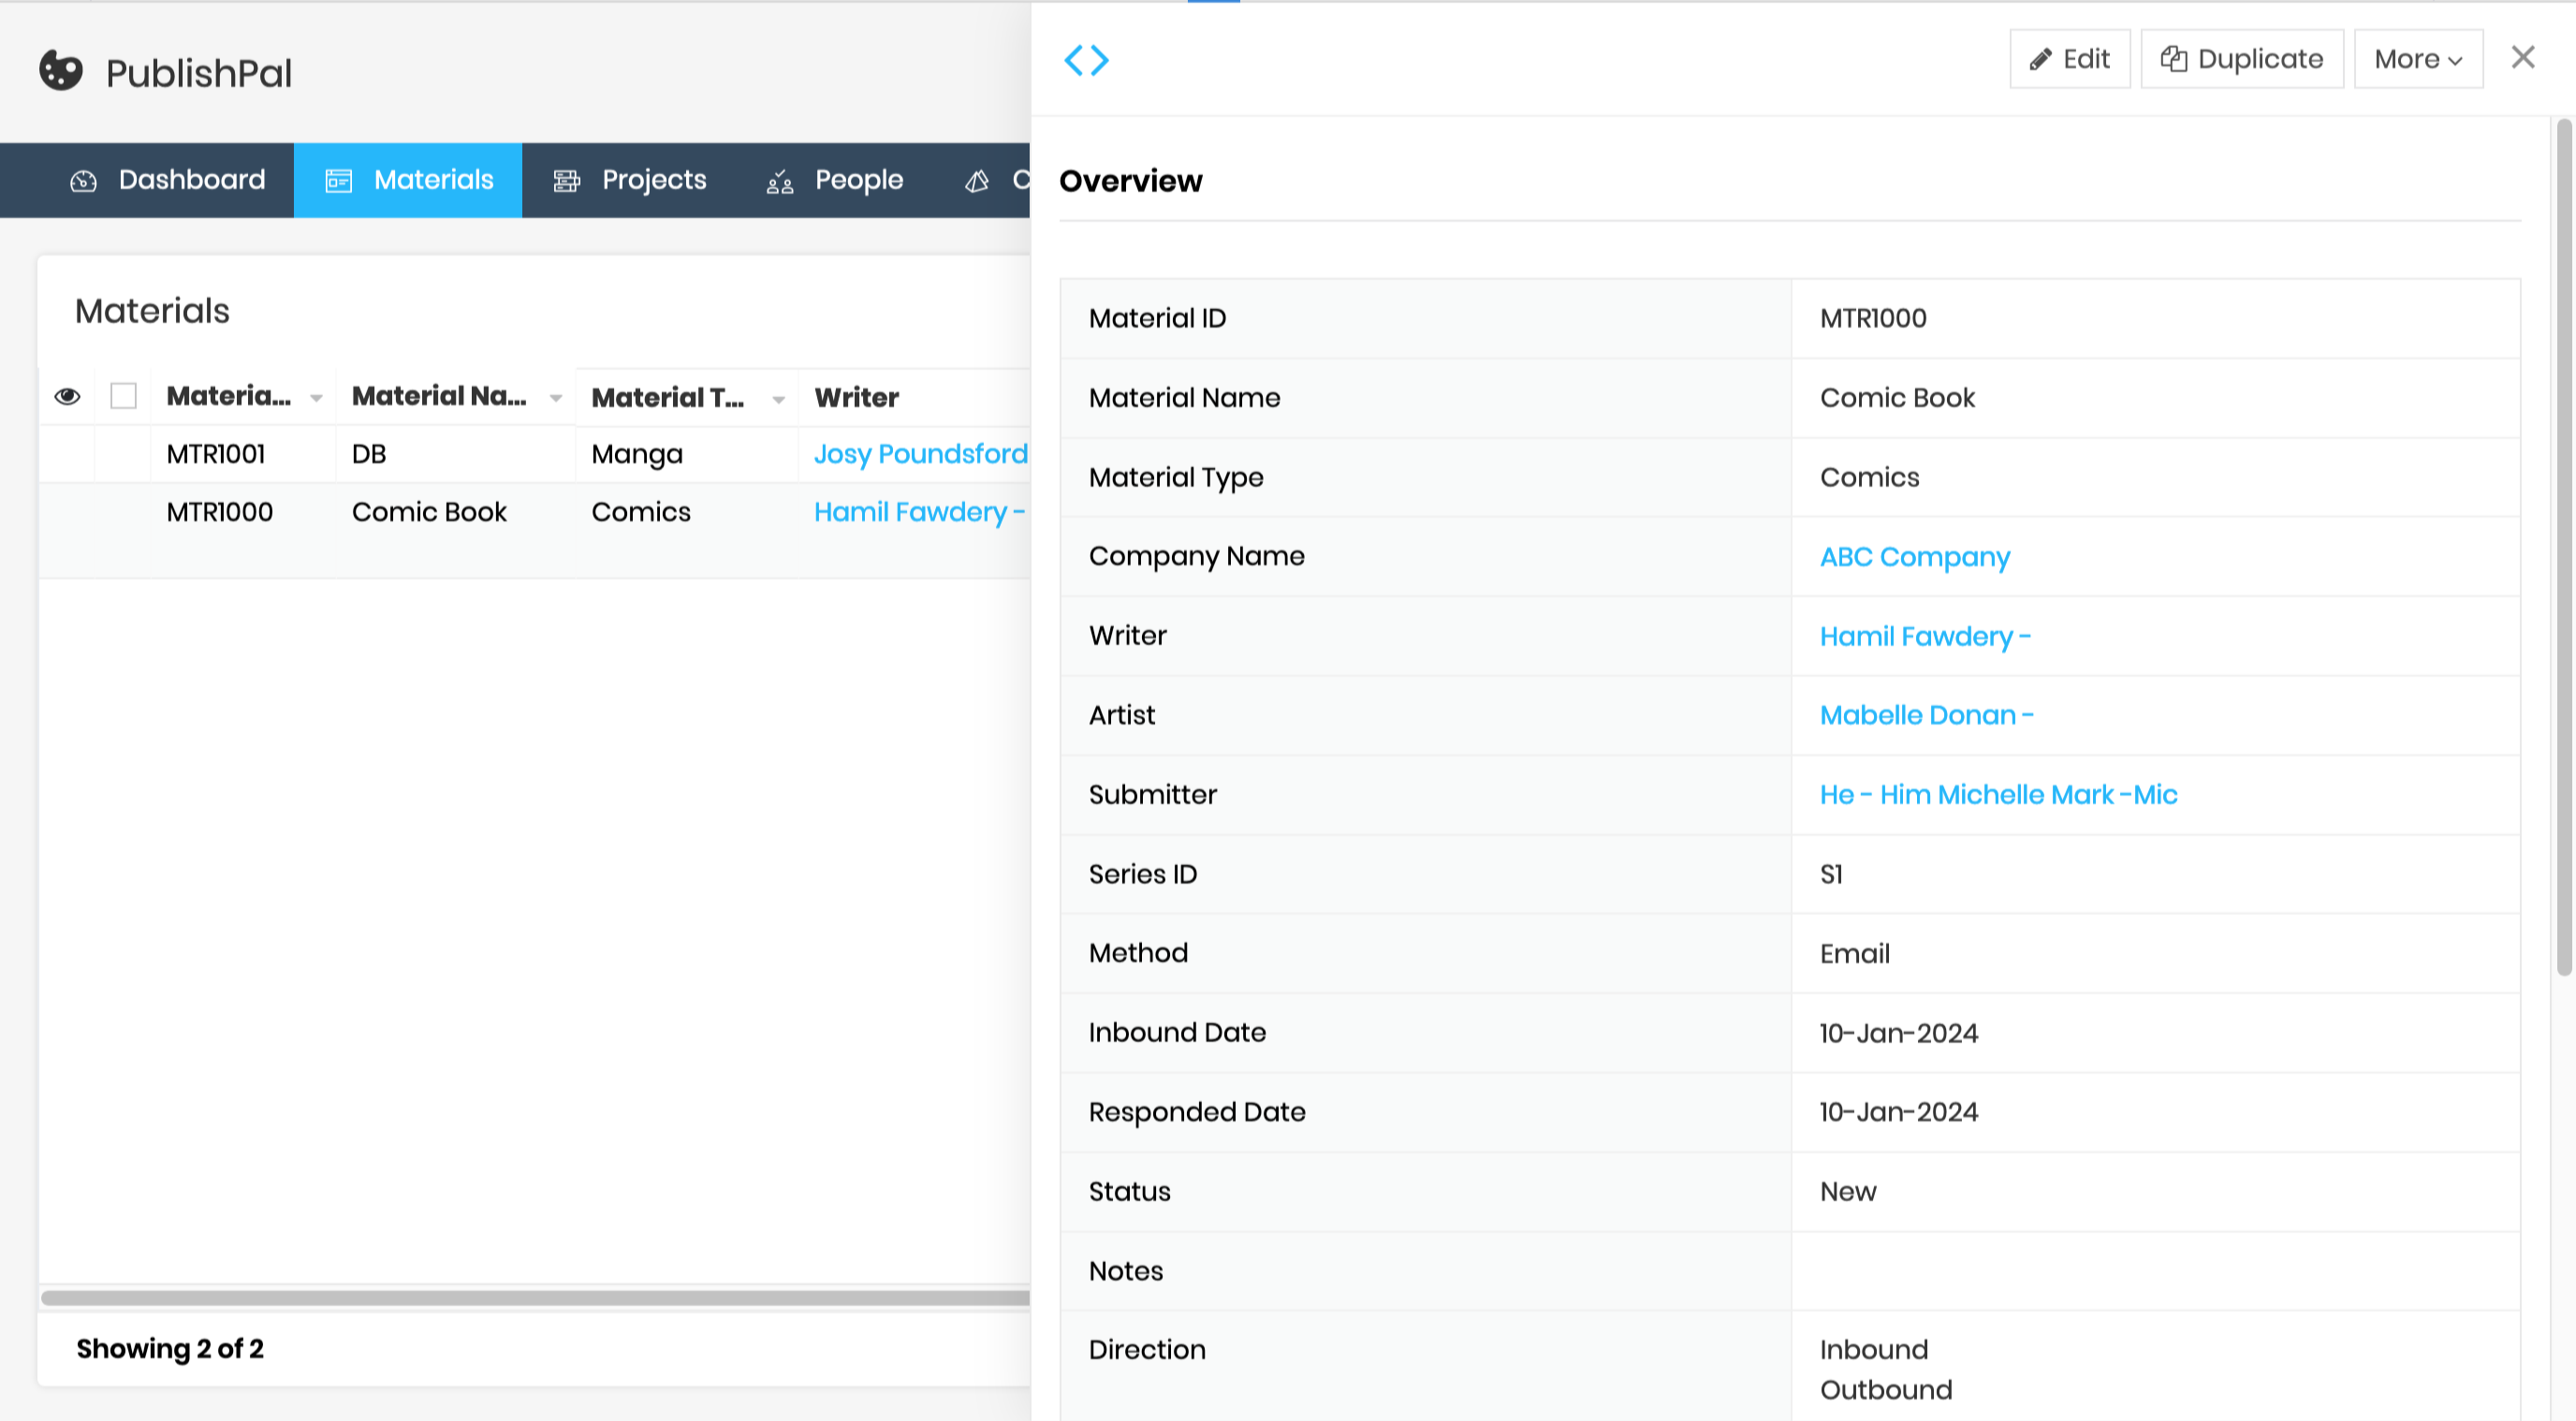Screen dimensions: 2576x1421
Task: Click the Responded Date value
Action: pyautogui.click(x=1898, y=1112)
